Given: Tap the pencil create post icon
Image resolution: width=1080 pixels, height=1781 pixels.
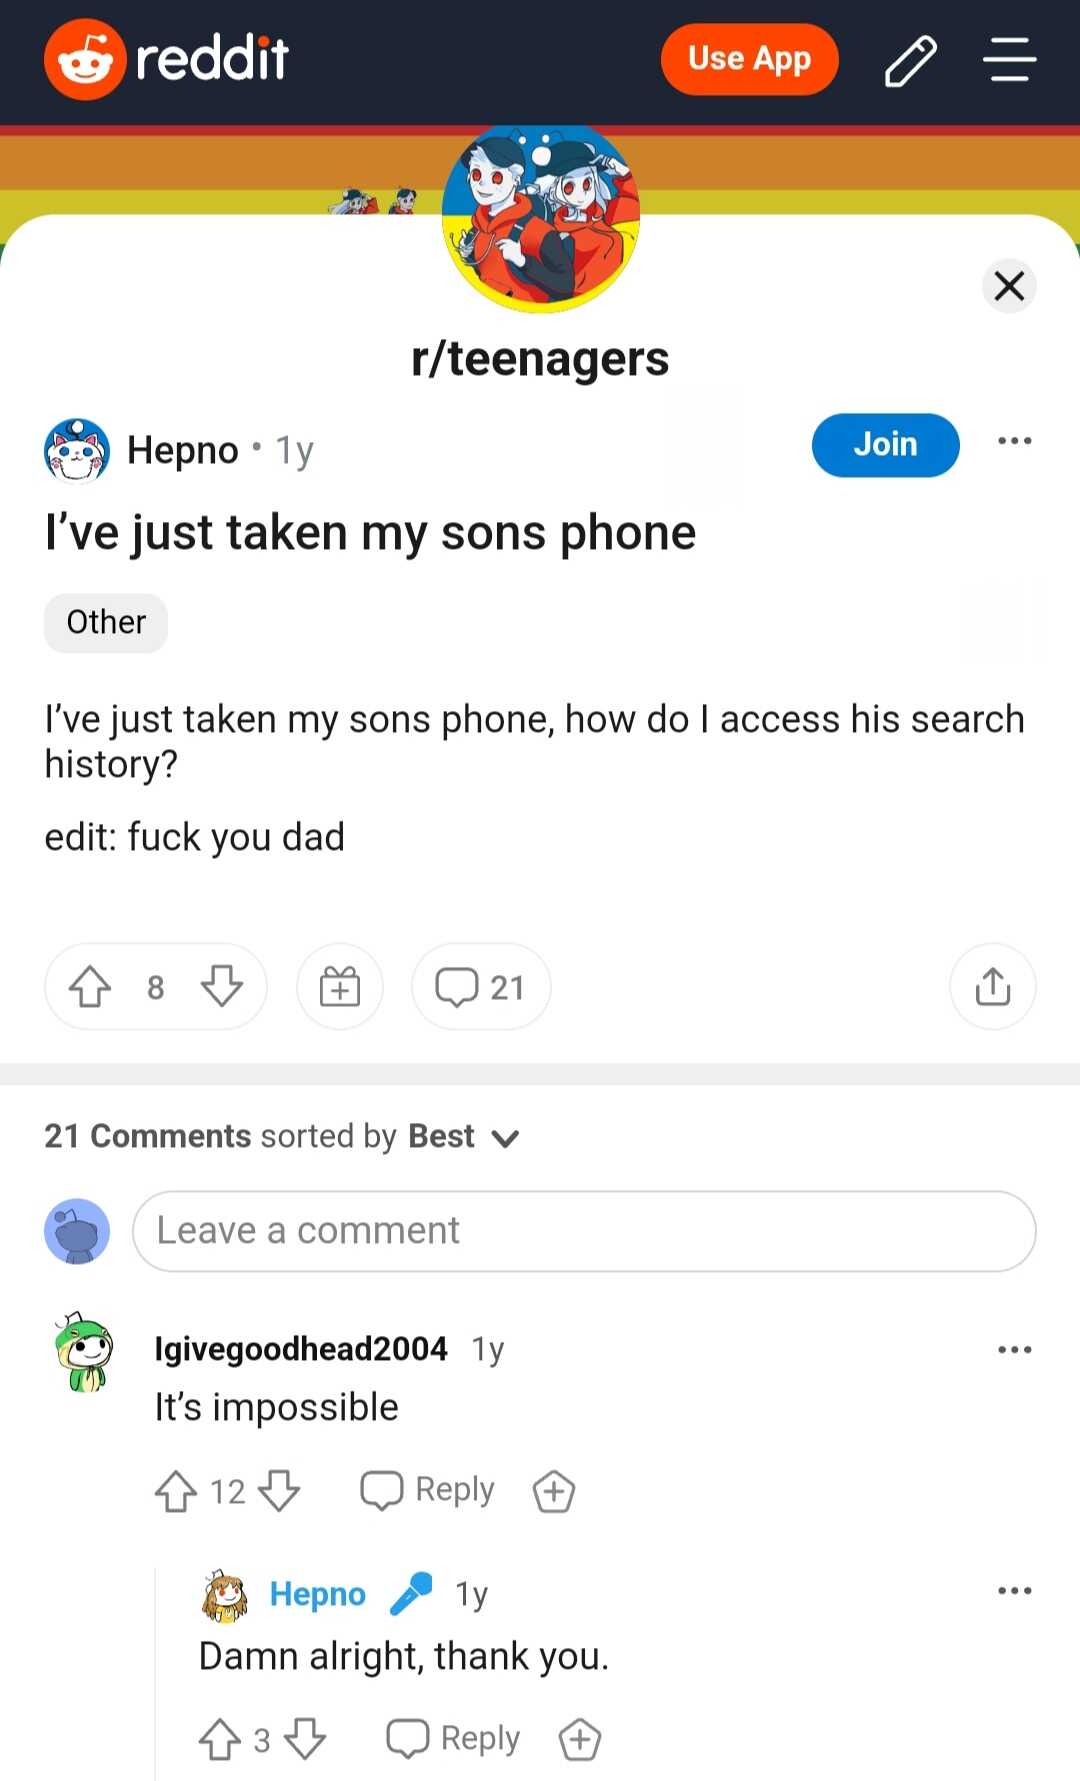Looking at the screenshot, I should (x=910, y=60).
